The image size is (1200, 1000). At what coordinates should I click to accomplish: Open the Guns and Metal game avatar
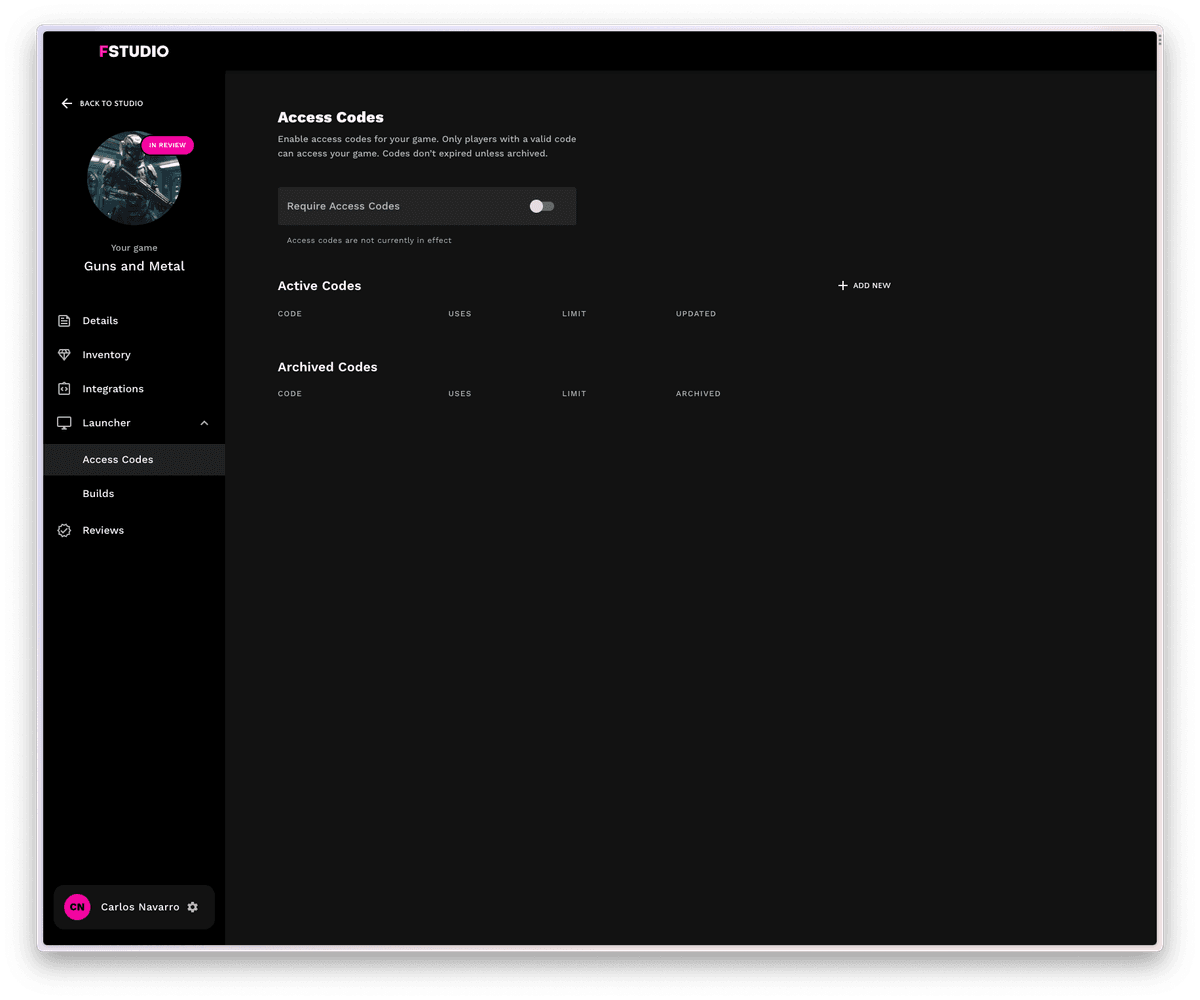coord(134,178)
